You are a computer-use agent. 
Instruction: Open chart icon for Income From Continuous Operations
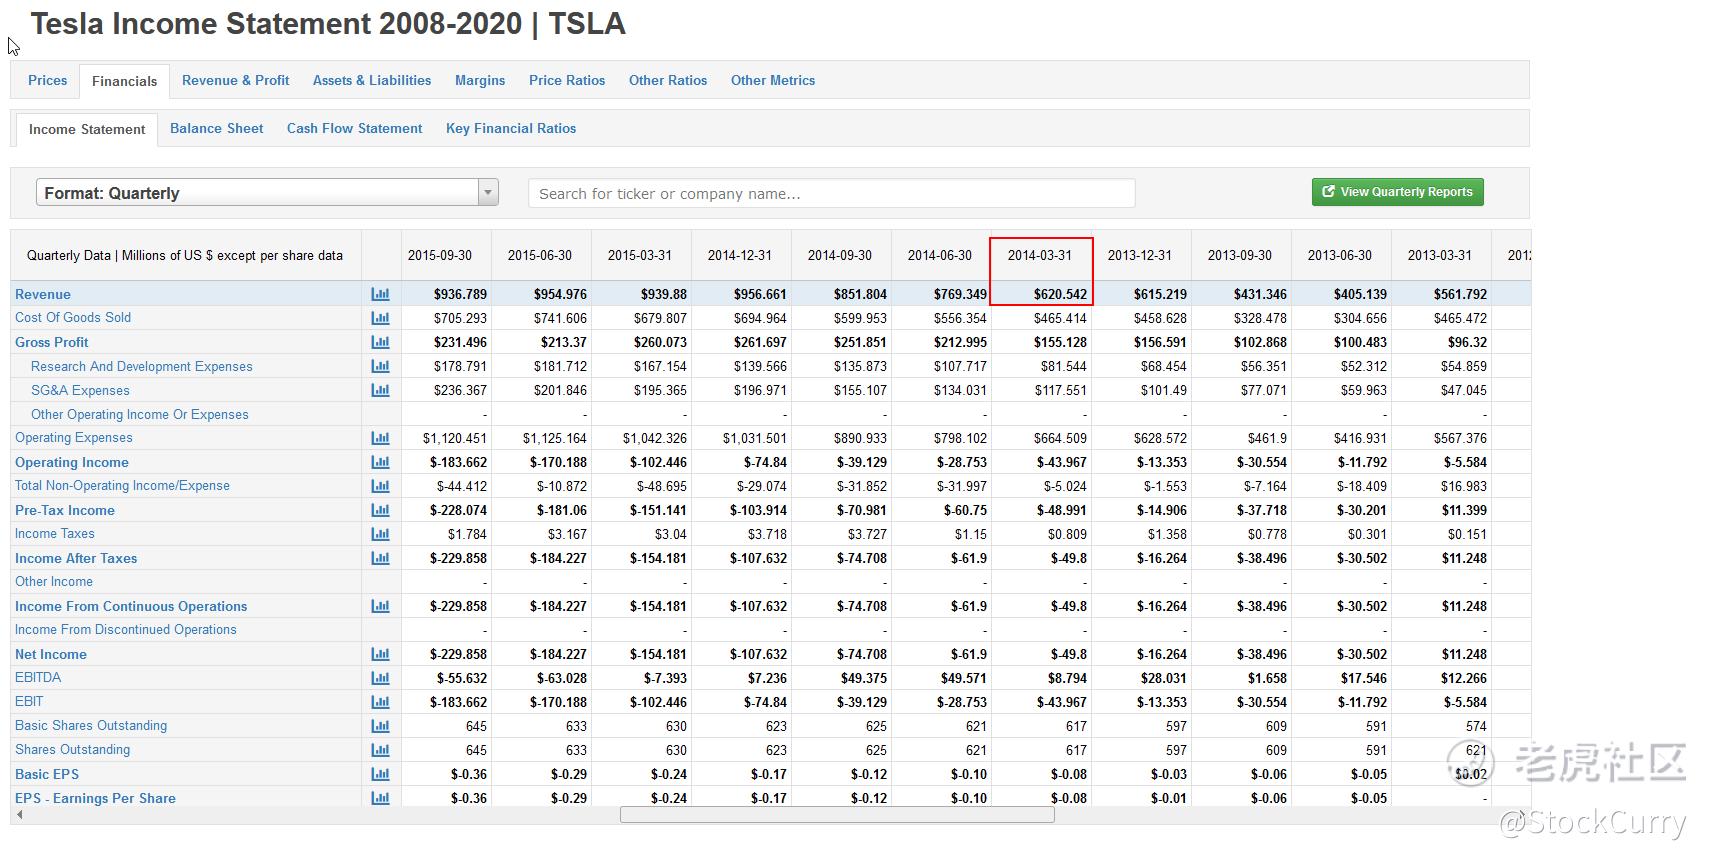[x=380, y=606]
